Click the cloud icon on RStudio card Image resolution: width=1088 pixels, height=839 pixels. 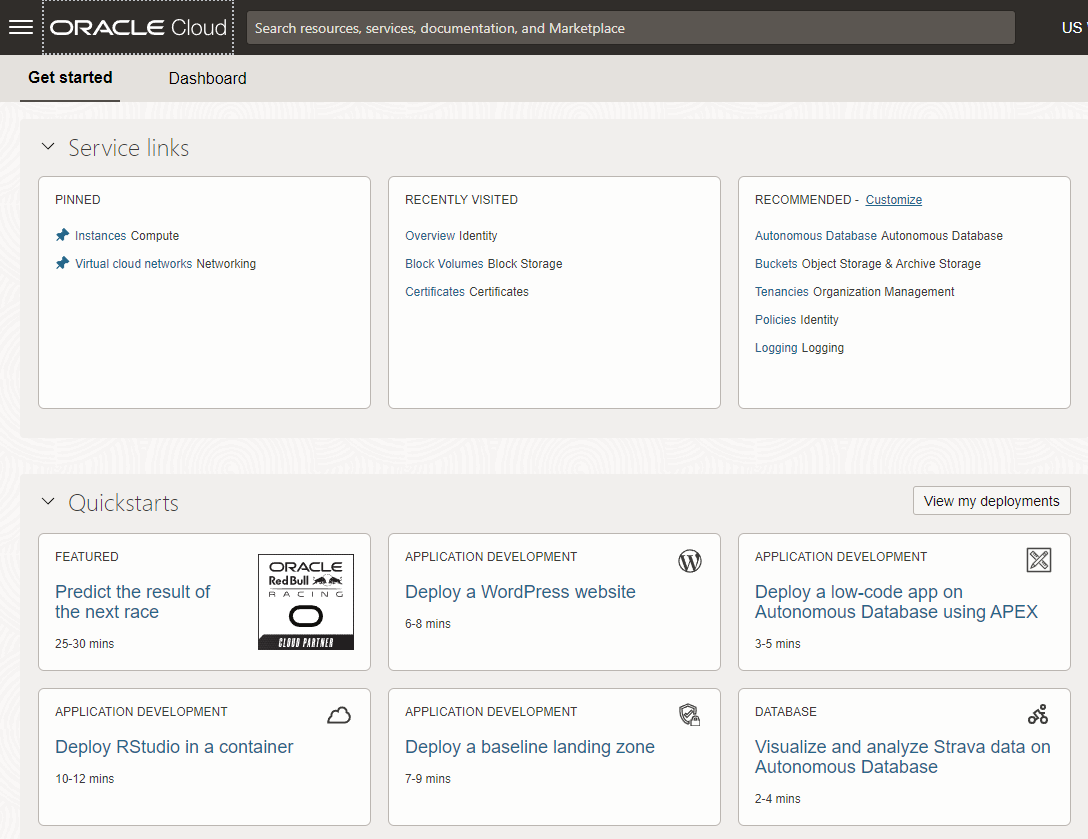coord(339,715)
